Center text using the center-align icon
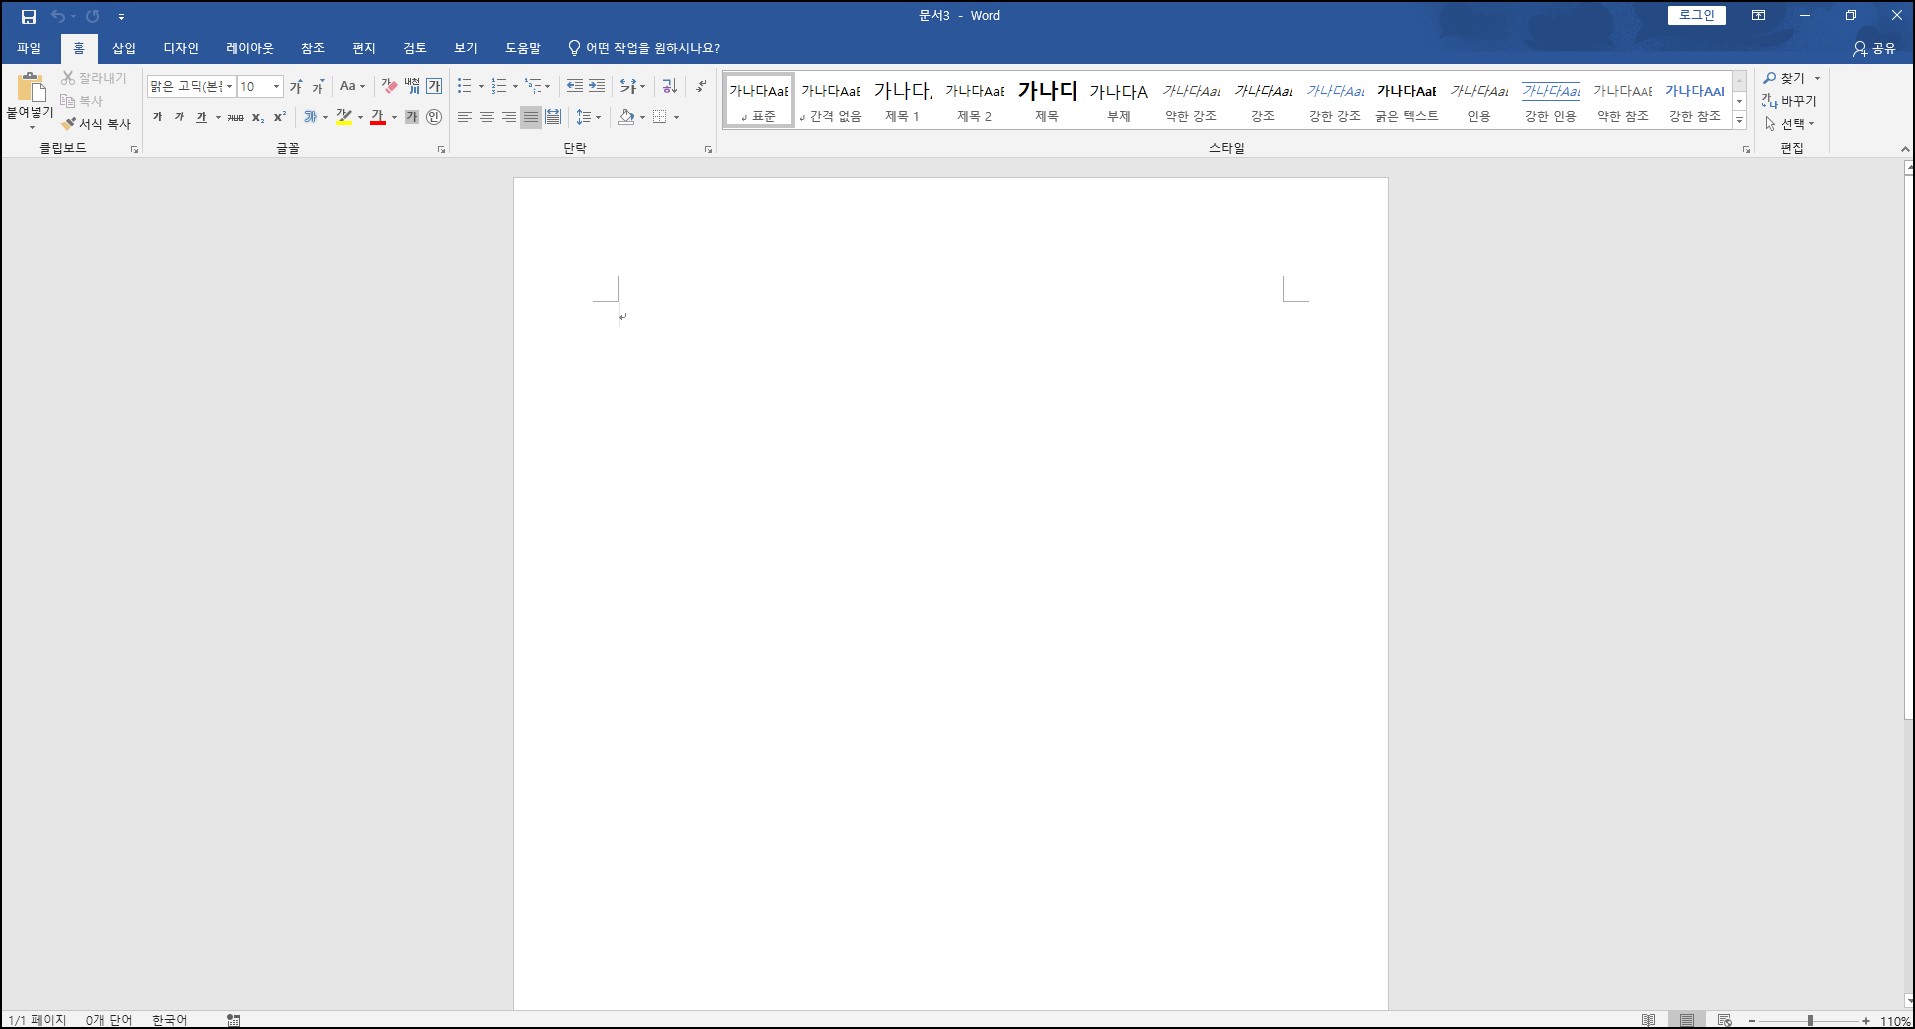1915x1029 pixels. pyautogui.click(x=487, y=117)
